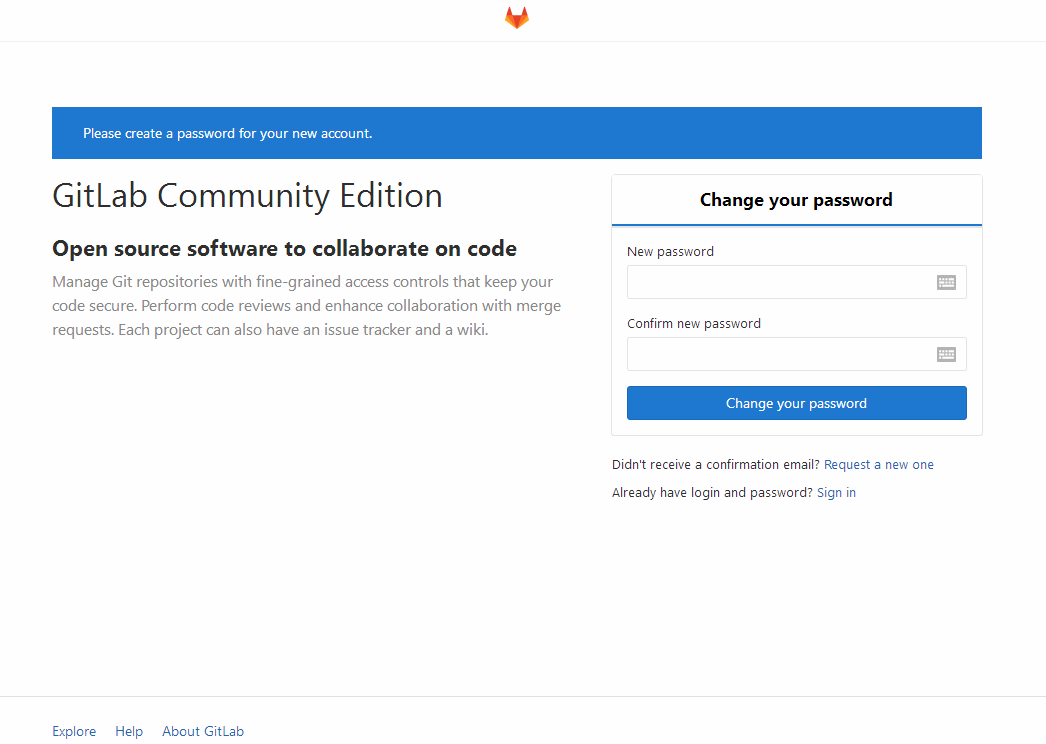Click keyboard icon in New password field
This screenshot has height=744, width=1046.
point(946,282)
